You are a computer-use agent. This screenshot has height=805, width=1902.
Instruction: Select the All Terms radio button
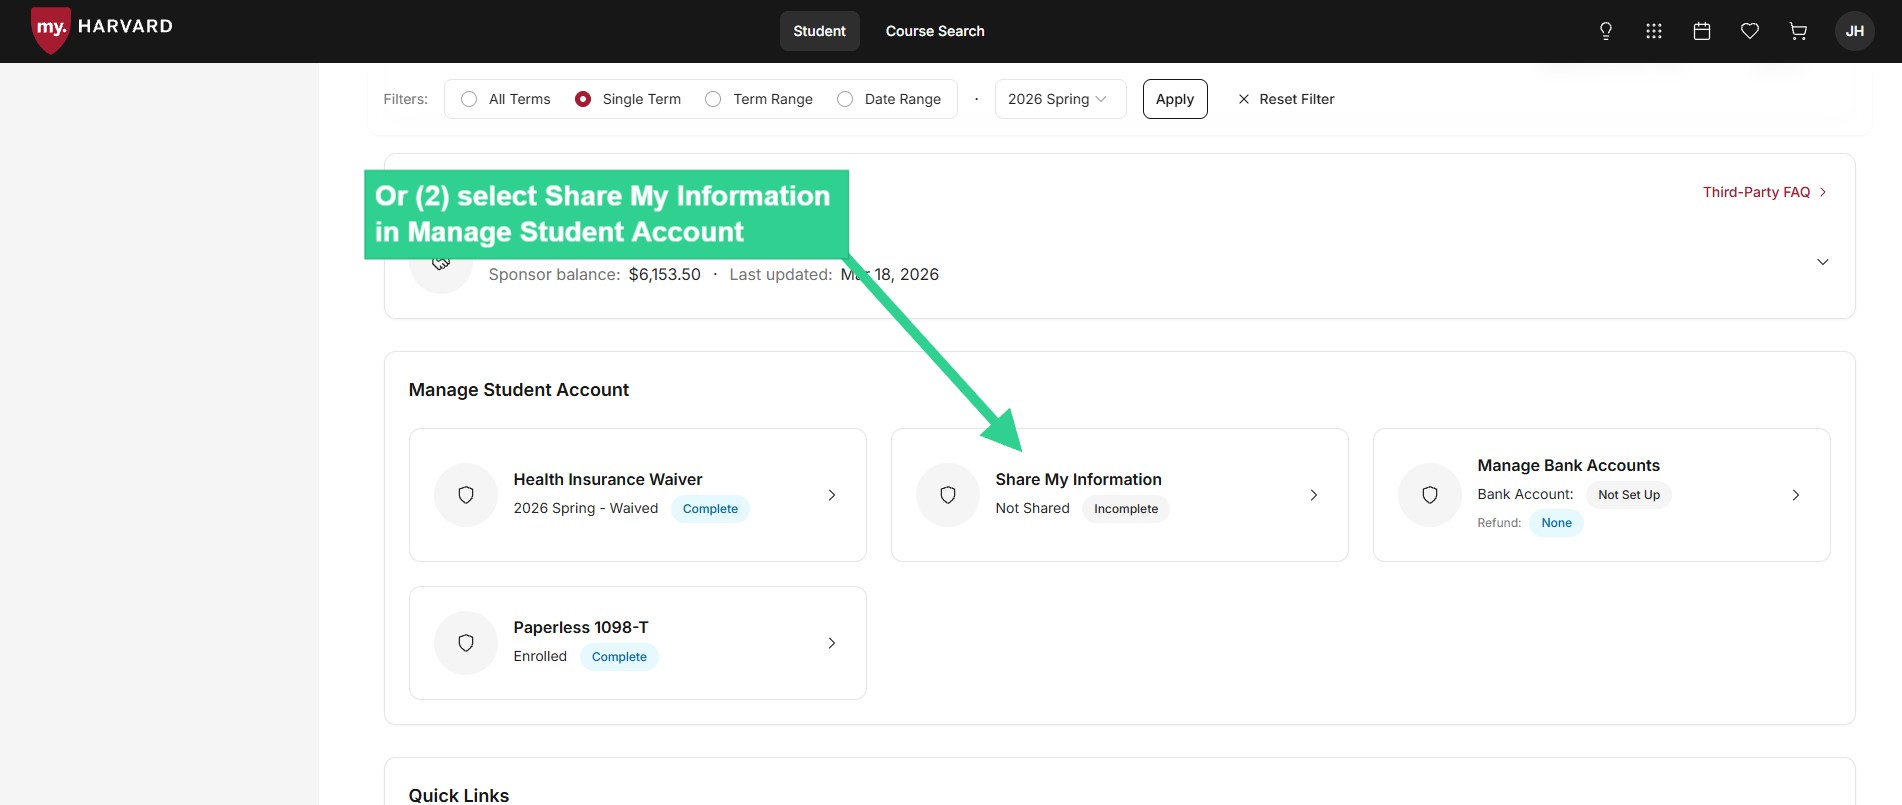pos(469,99)
